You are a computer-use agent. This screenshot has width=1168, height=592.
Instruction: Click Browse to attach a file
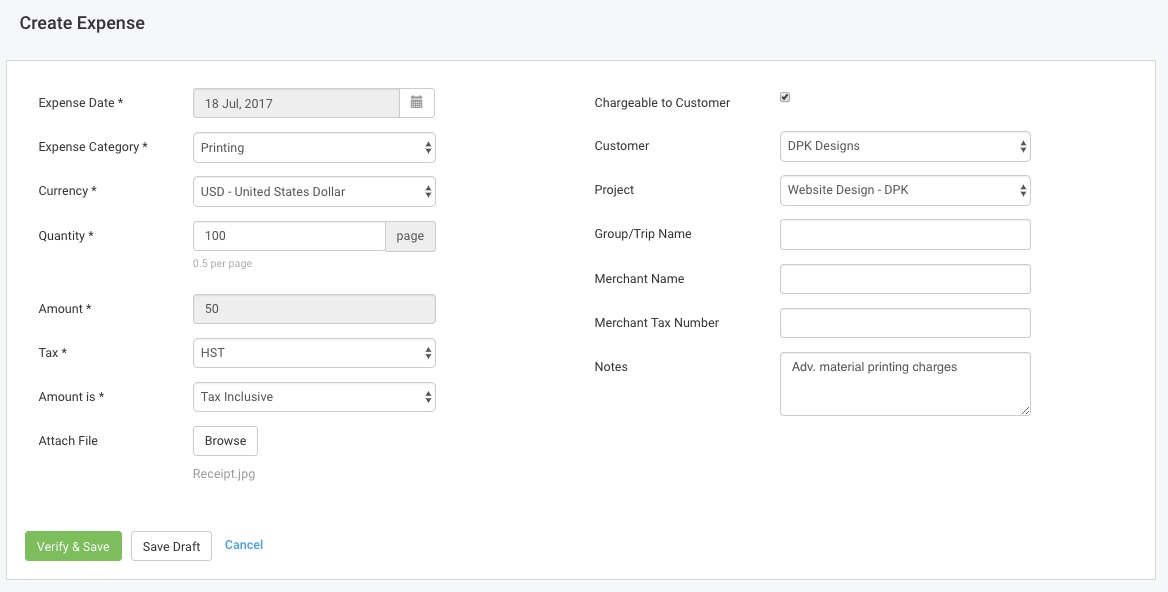(225, 440)
